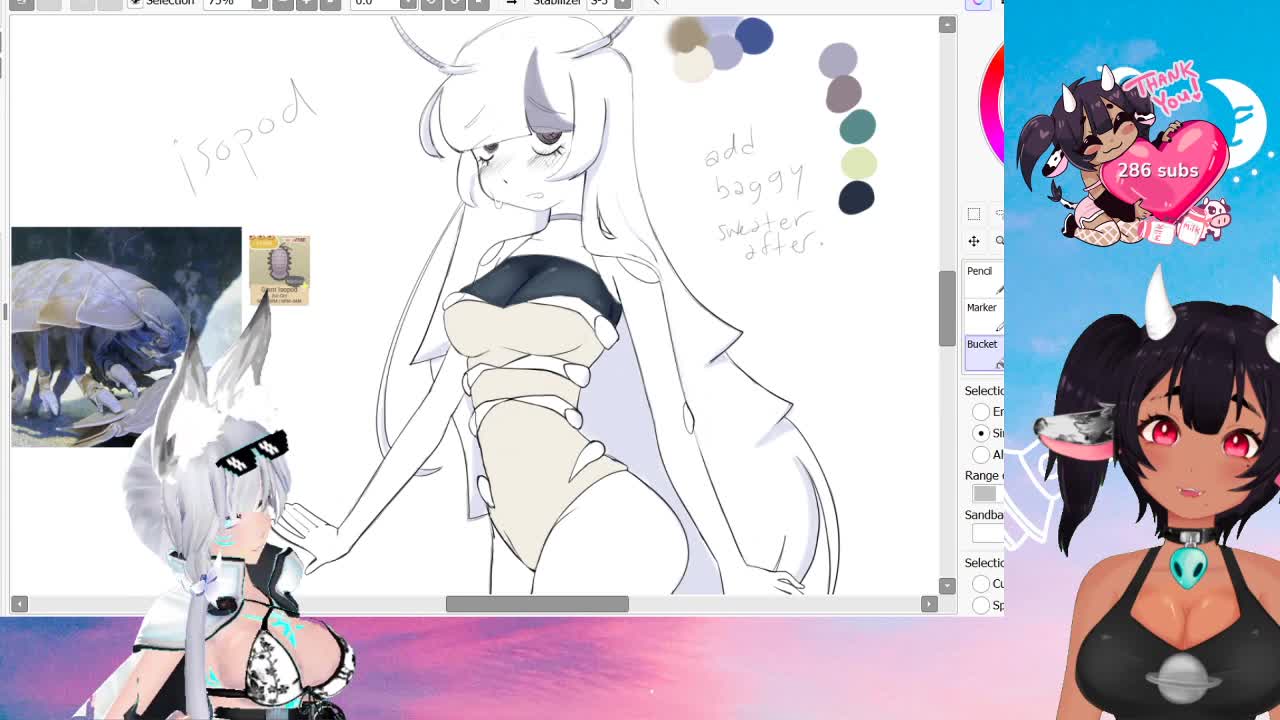This screenshot has width=1280, height=720.
Task: Open the rotation angle dropdown arrow
Action: [x=408, y=3]
